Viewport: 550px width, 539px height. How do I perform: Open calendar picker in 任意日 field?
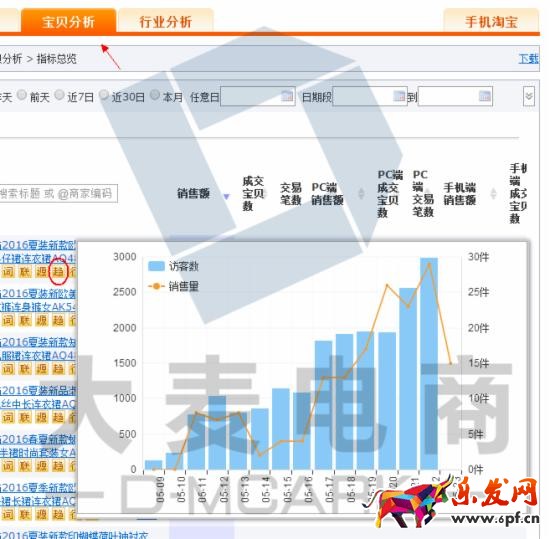(287, 96)
